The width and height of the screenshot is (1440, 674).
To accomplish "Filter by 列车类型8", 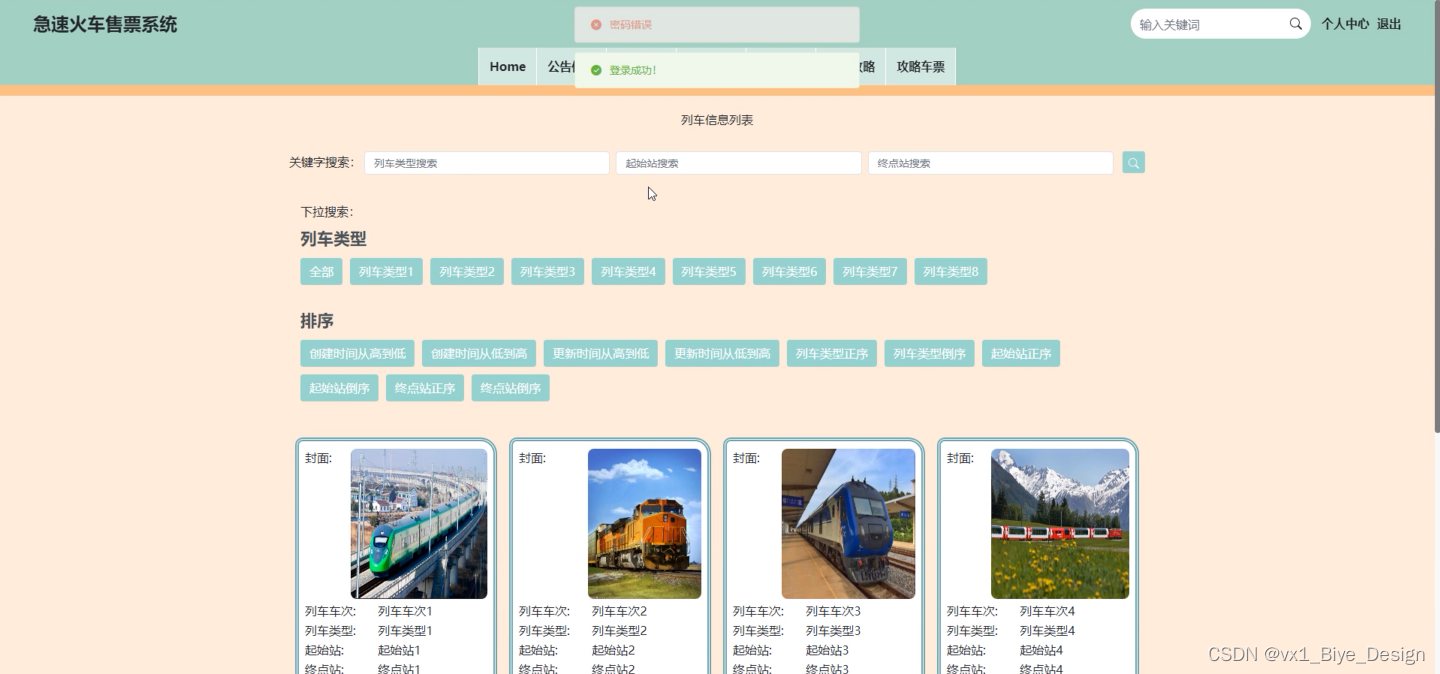I will 951,272.
